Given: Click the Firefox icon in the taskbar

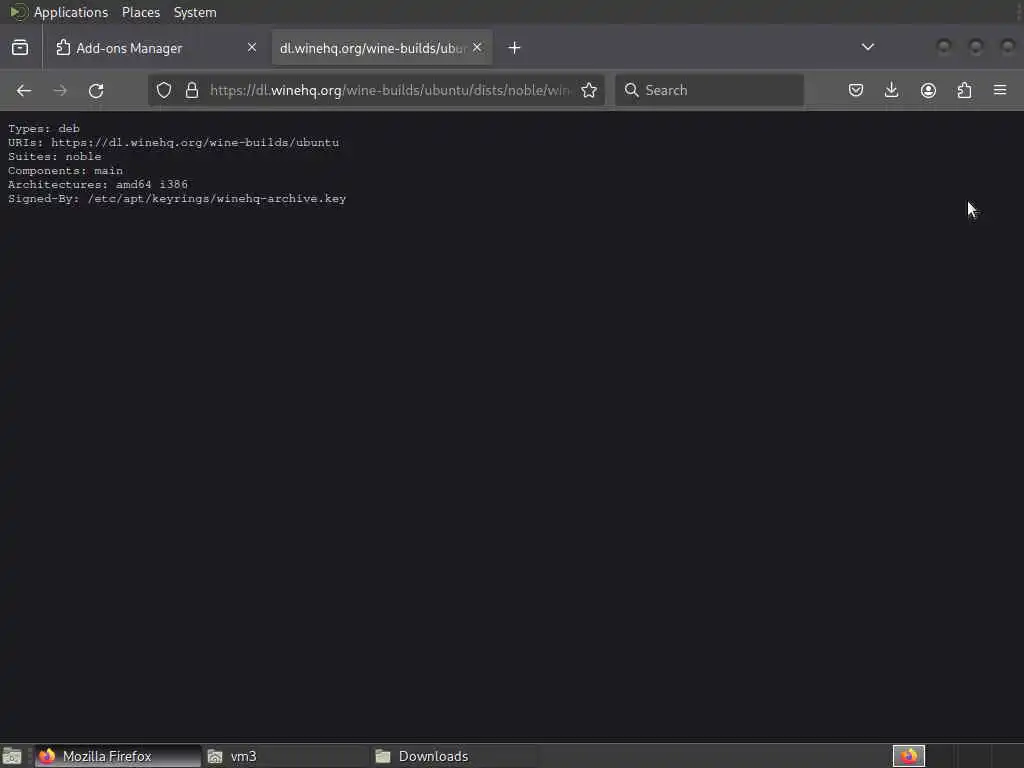Looking at the screenshot, I should tap(47, 756).
